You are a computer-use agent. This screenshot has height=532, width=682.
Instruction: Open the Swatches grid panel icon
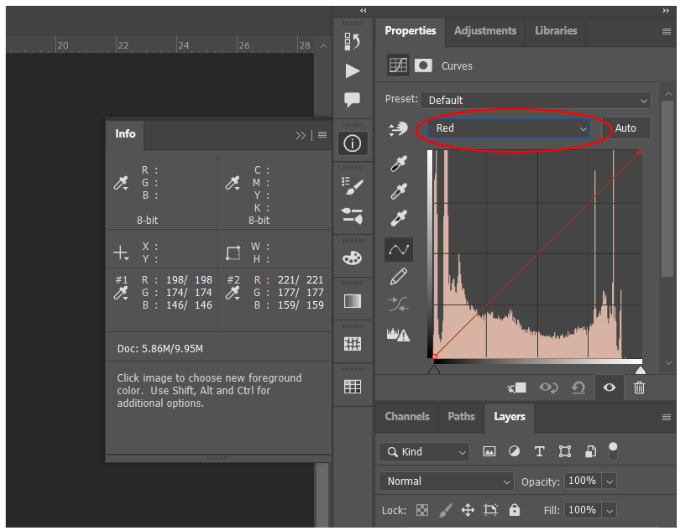click(352, 386)
